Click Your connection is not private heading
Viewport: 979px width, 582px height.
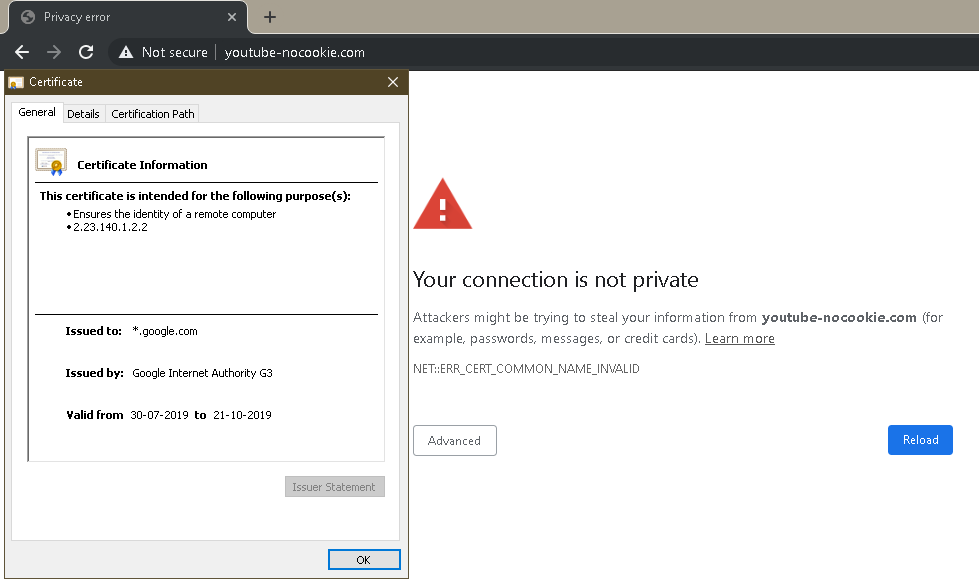pos(556,280)
